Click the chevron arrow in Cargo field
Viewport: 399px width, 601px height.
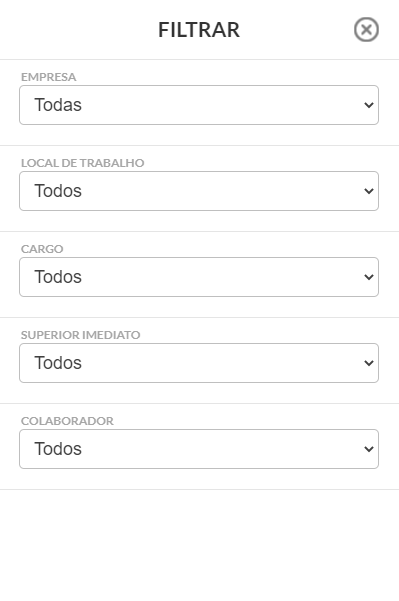(x=369, y=277)
